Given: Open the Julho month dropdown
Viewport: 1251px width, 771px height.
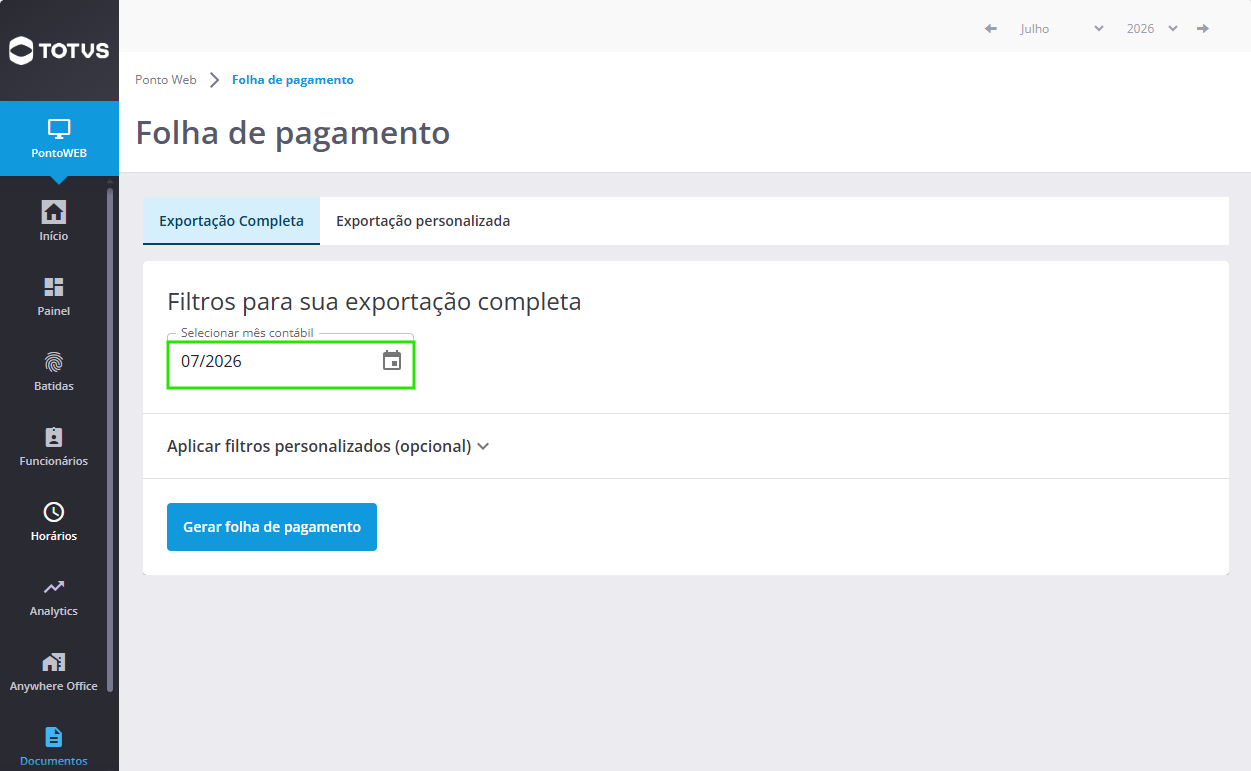Looking at the screenshot, I should tap(1061, 28).
